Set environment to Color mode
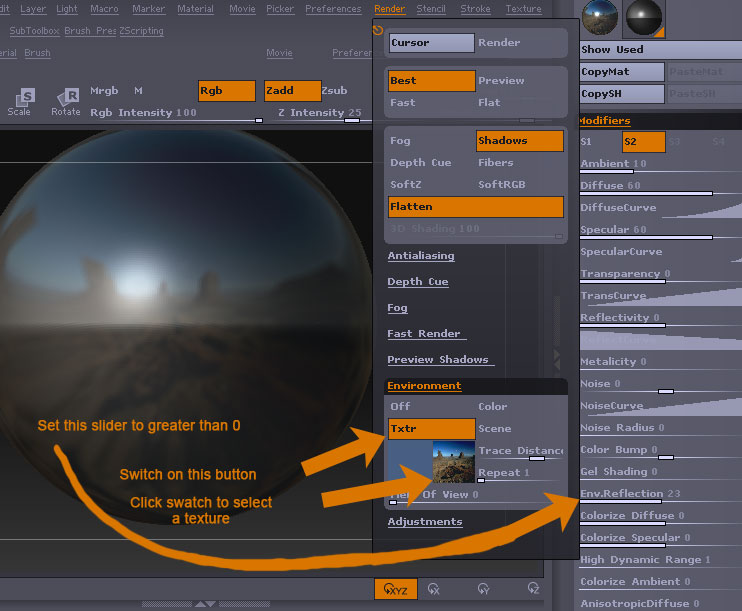Viewport: 742px width, 611px height. (493, 406)
